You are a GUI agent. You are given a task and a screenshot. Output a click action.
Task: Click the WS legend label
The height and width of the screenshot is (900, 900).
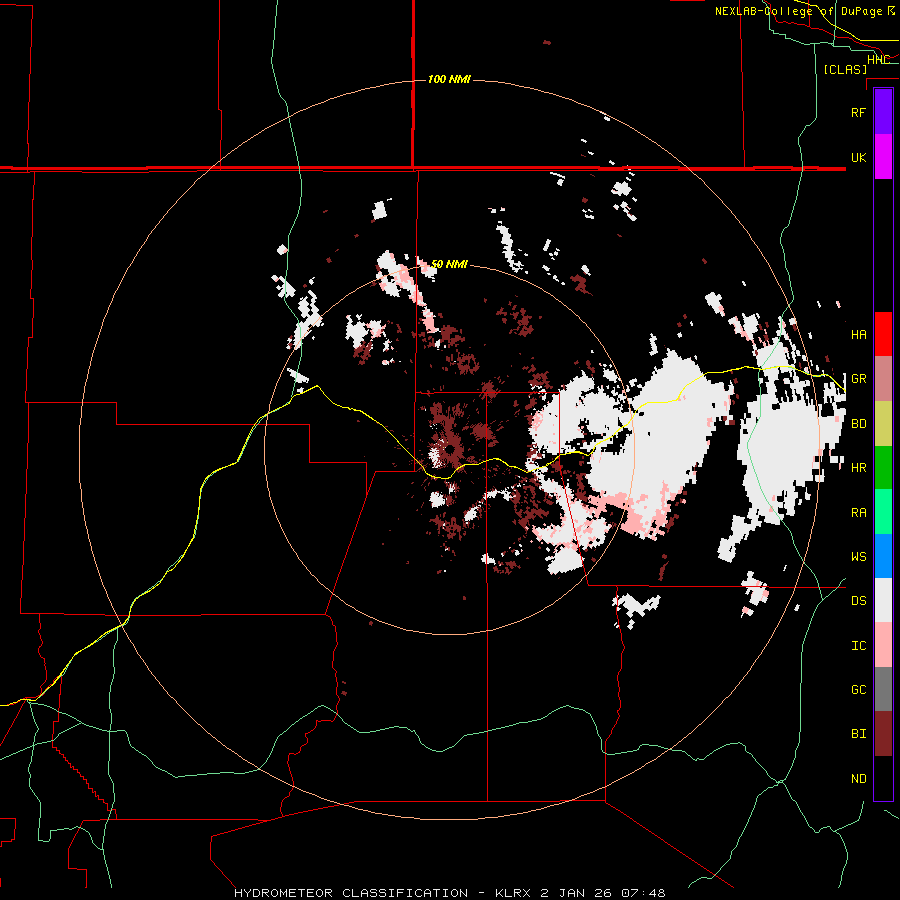[x=858, y=557]
